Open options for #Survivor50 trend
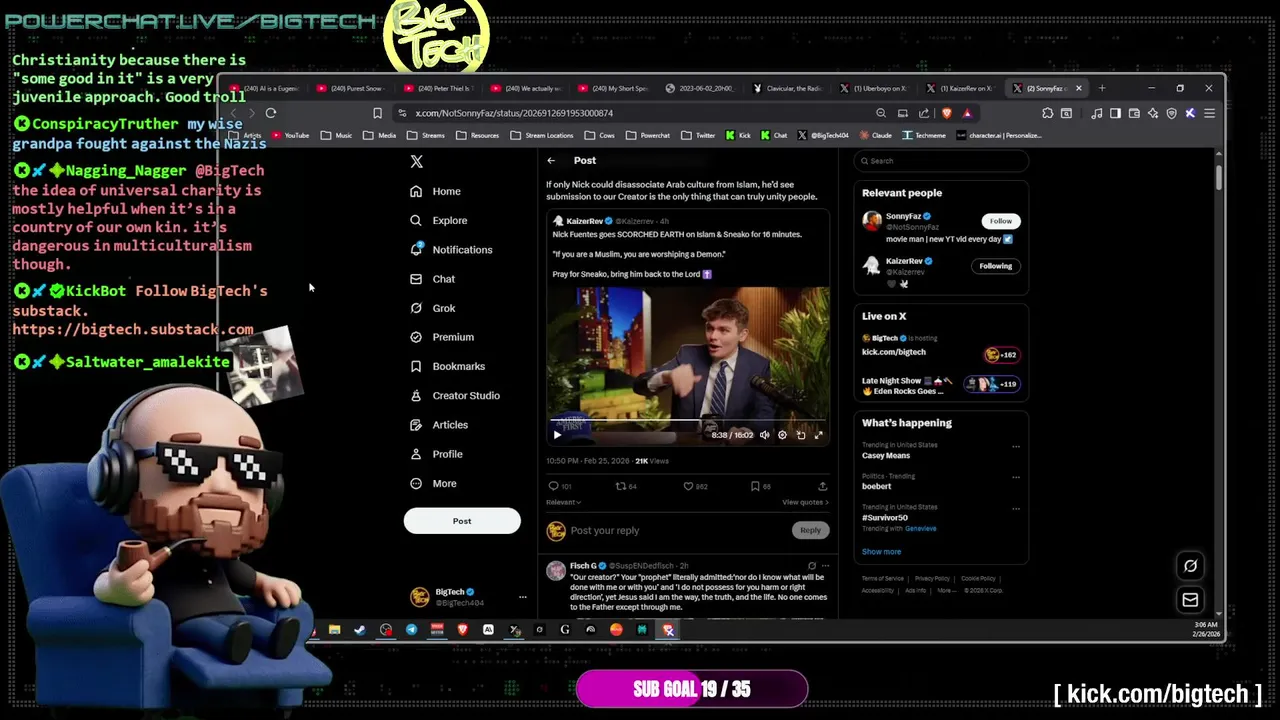The image size is (1280, 720). point(1016,508)
